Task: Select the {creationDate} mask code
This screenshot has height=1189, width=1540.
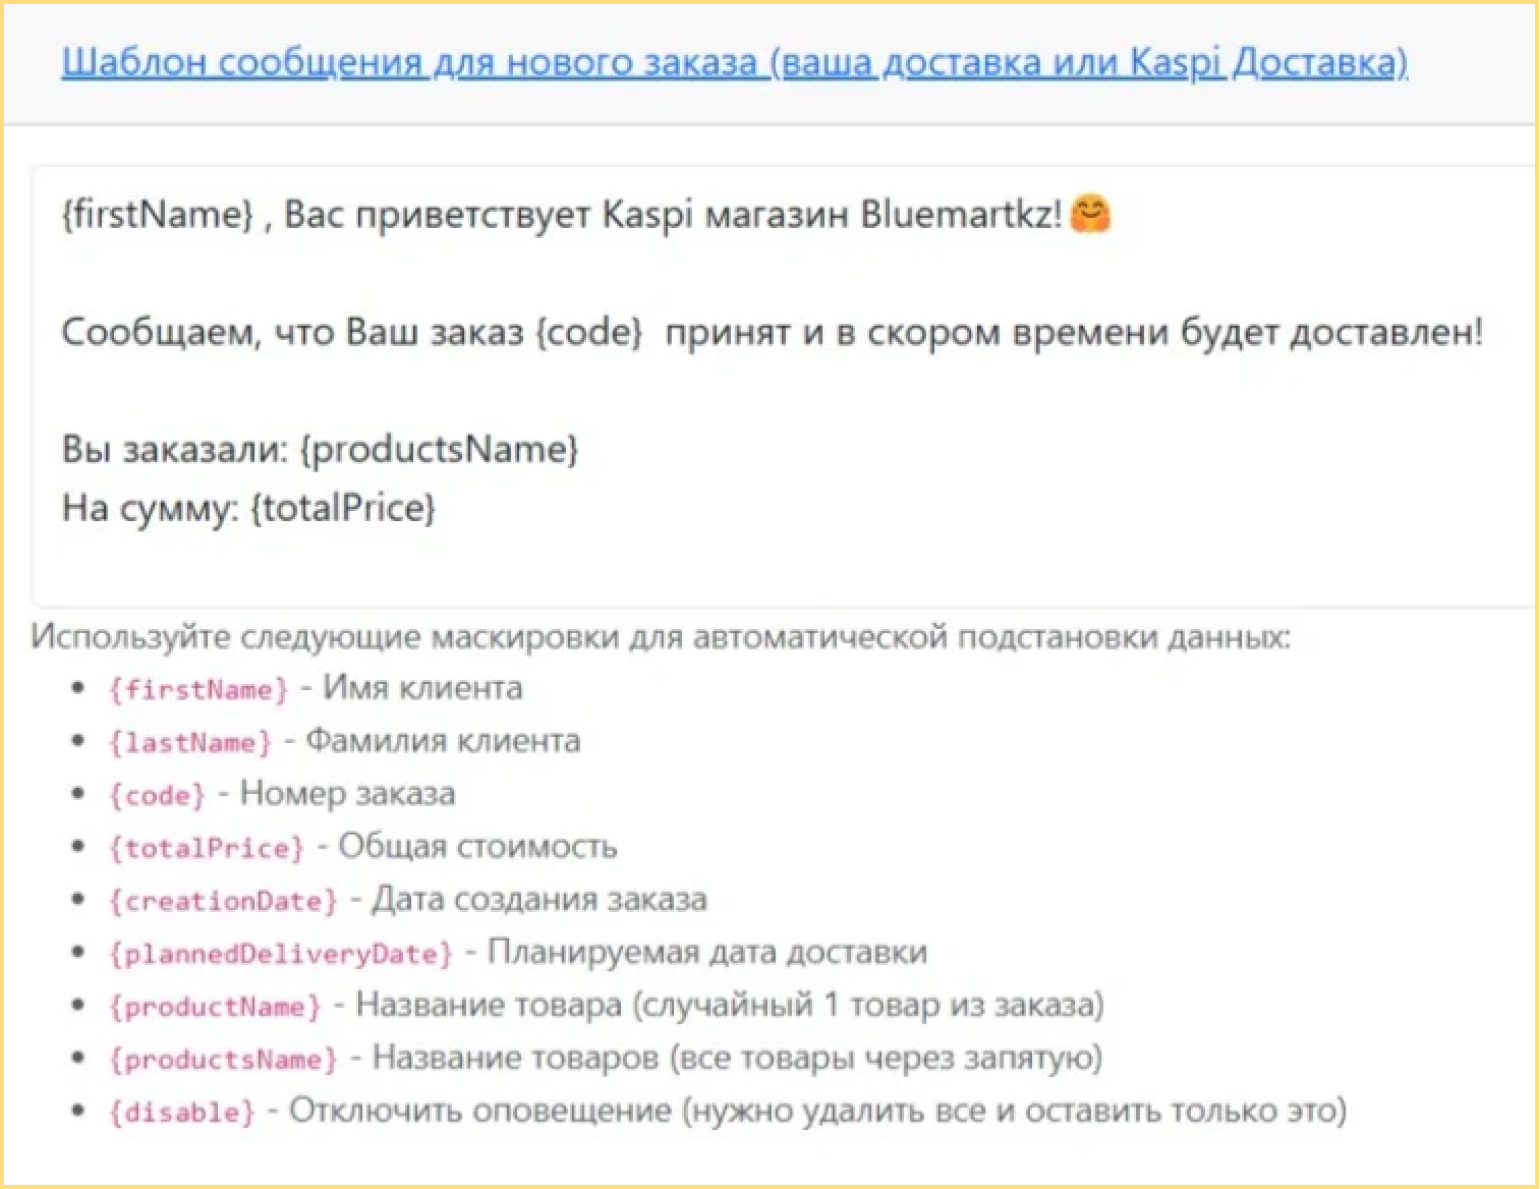Action: point(223,901)
